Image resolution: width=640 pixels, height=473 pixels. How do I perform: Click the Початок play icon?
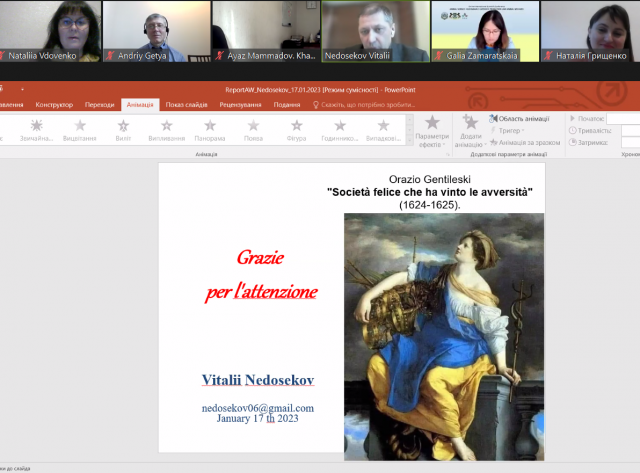point(572,119)
